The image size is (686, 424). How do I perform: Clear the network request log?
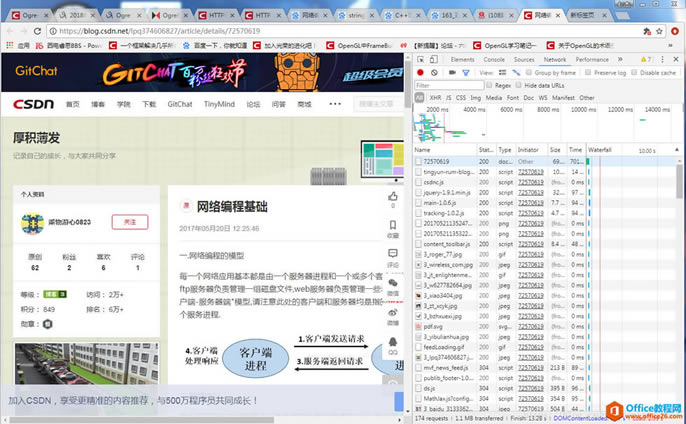434,72
